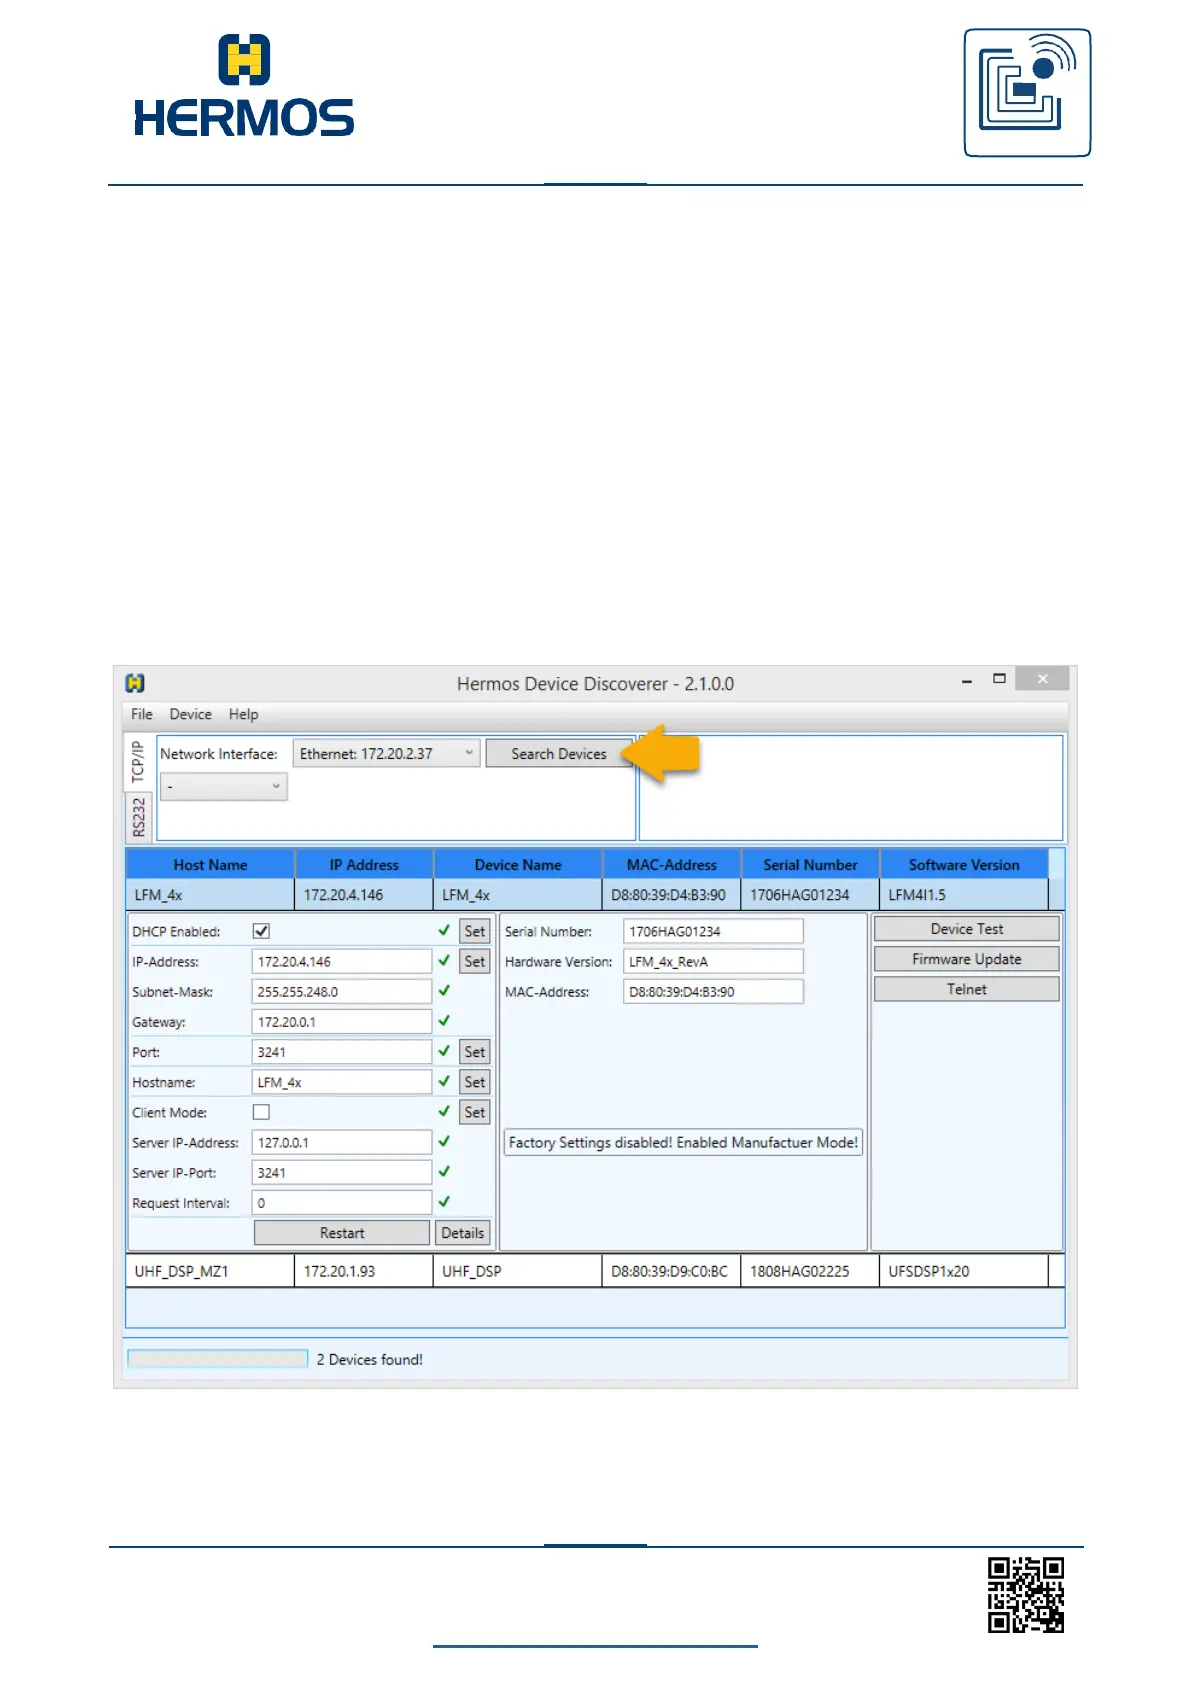Click software version LFM4I1.5 cell
Image resolution: width=1191 pixels, height=1684 pixels.
(x=964, y=895)
